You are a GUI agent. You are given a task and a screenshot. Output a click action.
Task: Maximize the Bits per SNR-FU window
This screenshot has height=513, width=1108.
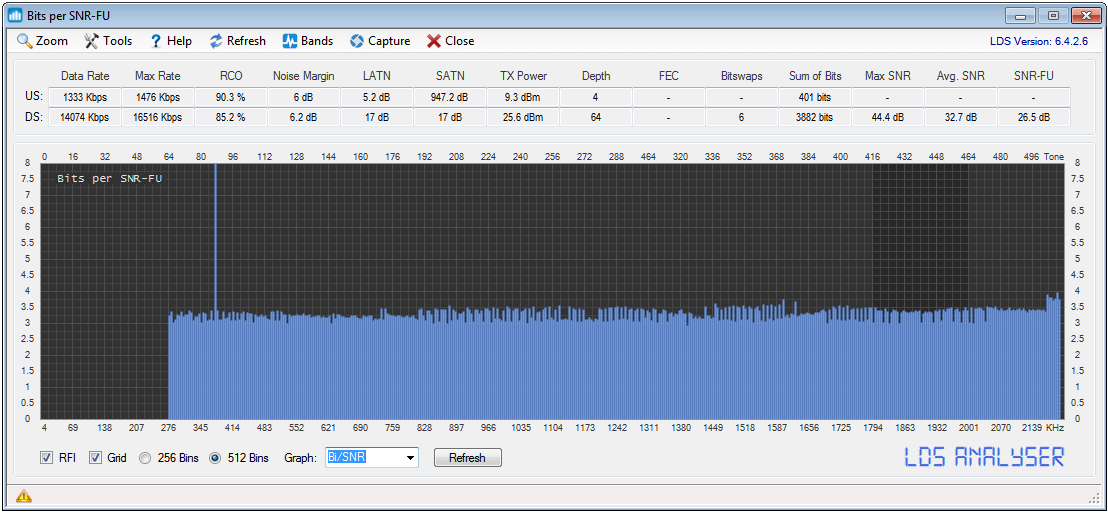pyautogui.click(x=1052, y=15)
